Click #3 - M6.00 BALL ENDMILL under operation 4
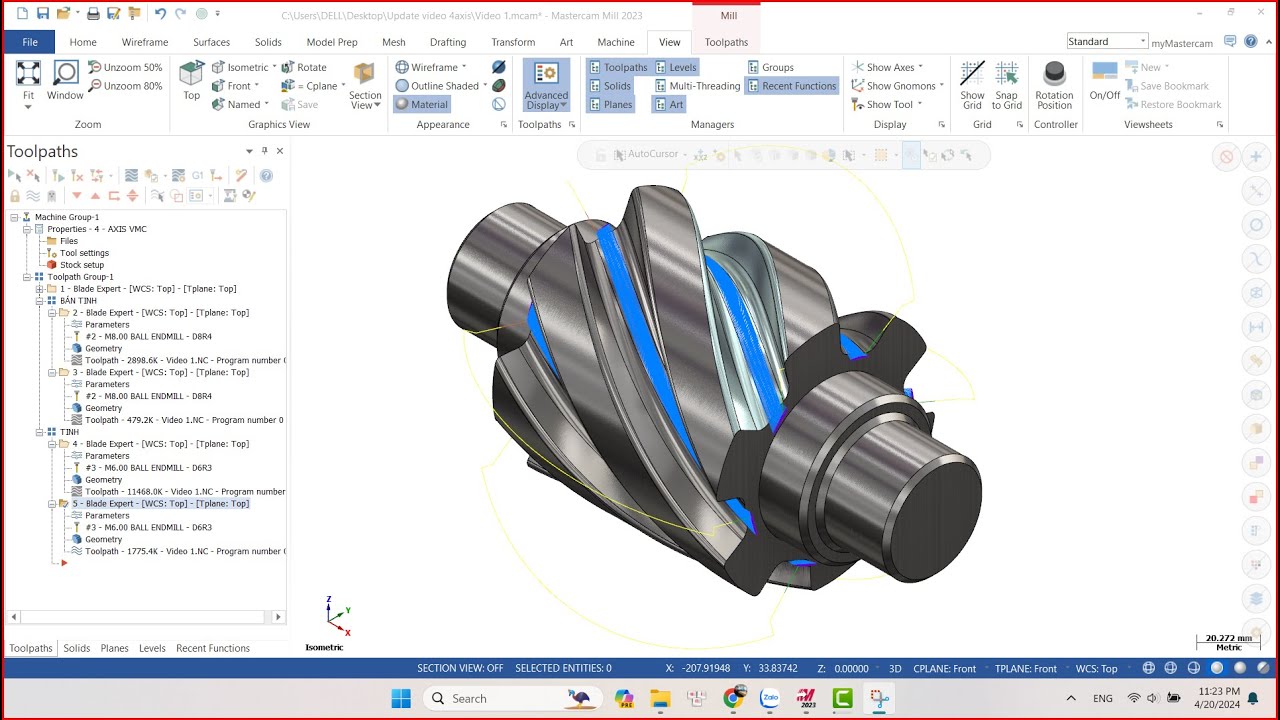This screenshot has width=1280, height=720. 149,468
